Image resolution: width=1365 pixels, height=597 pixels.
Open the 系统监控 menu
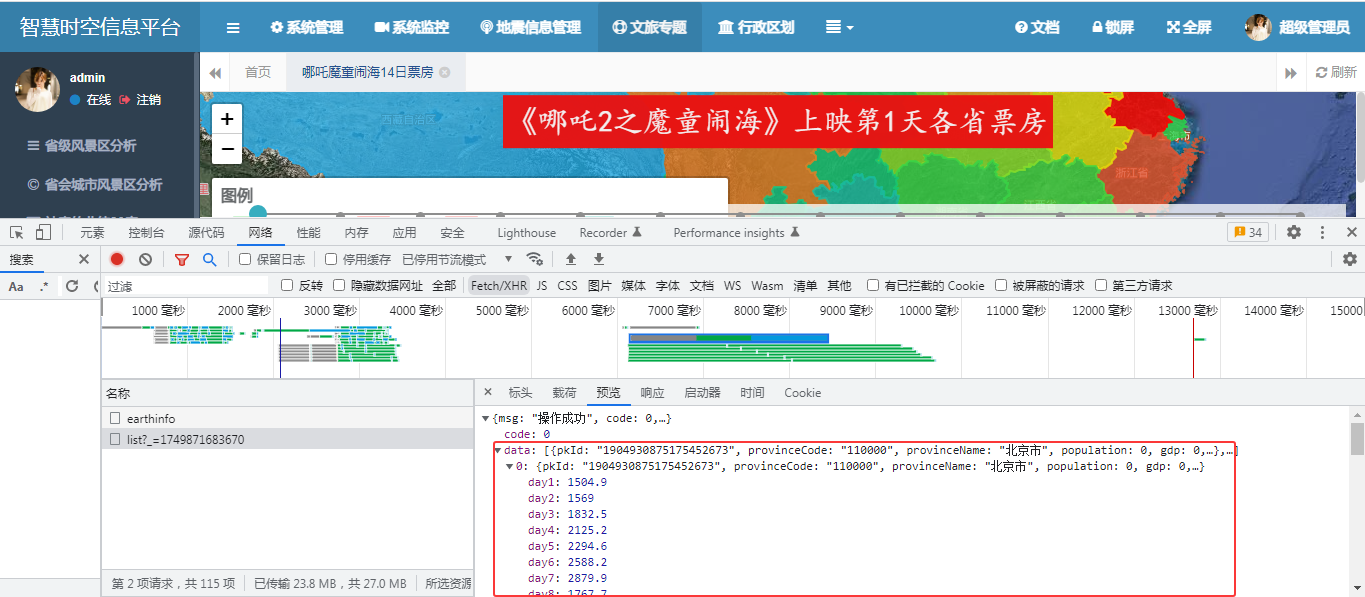point(411,27)
